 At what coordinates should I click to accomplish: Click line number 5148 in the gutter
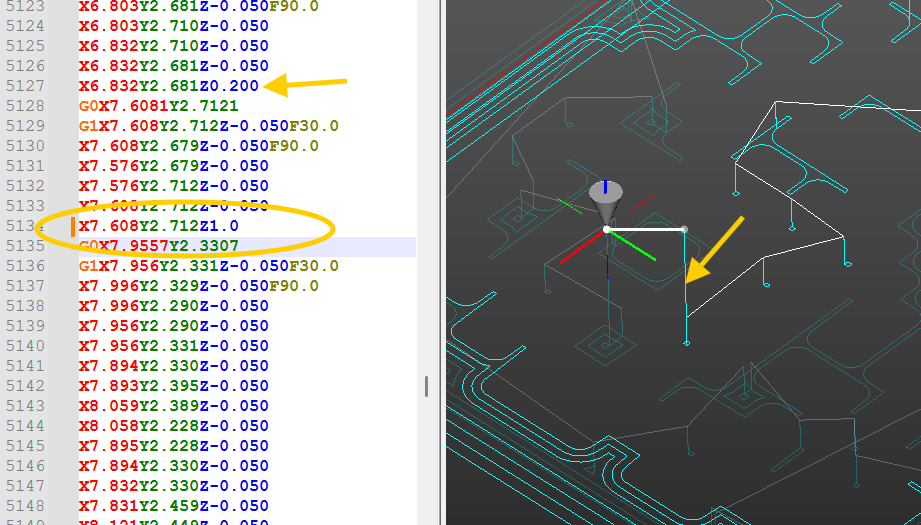[24, 506]
